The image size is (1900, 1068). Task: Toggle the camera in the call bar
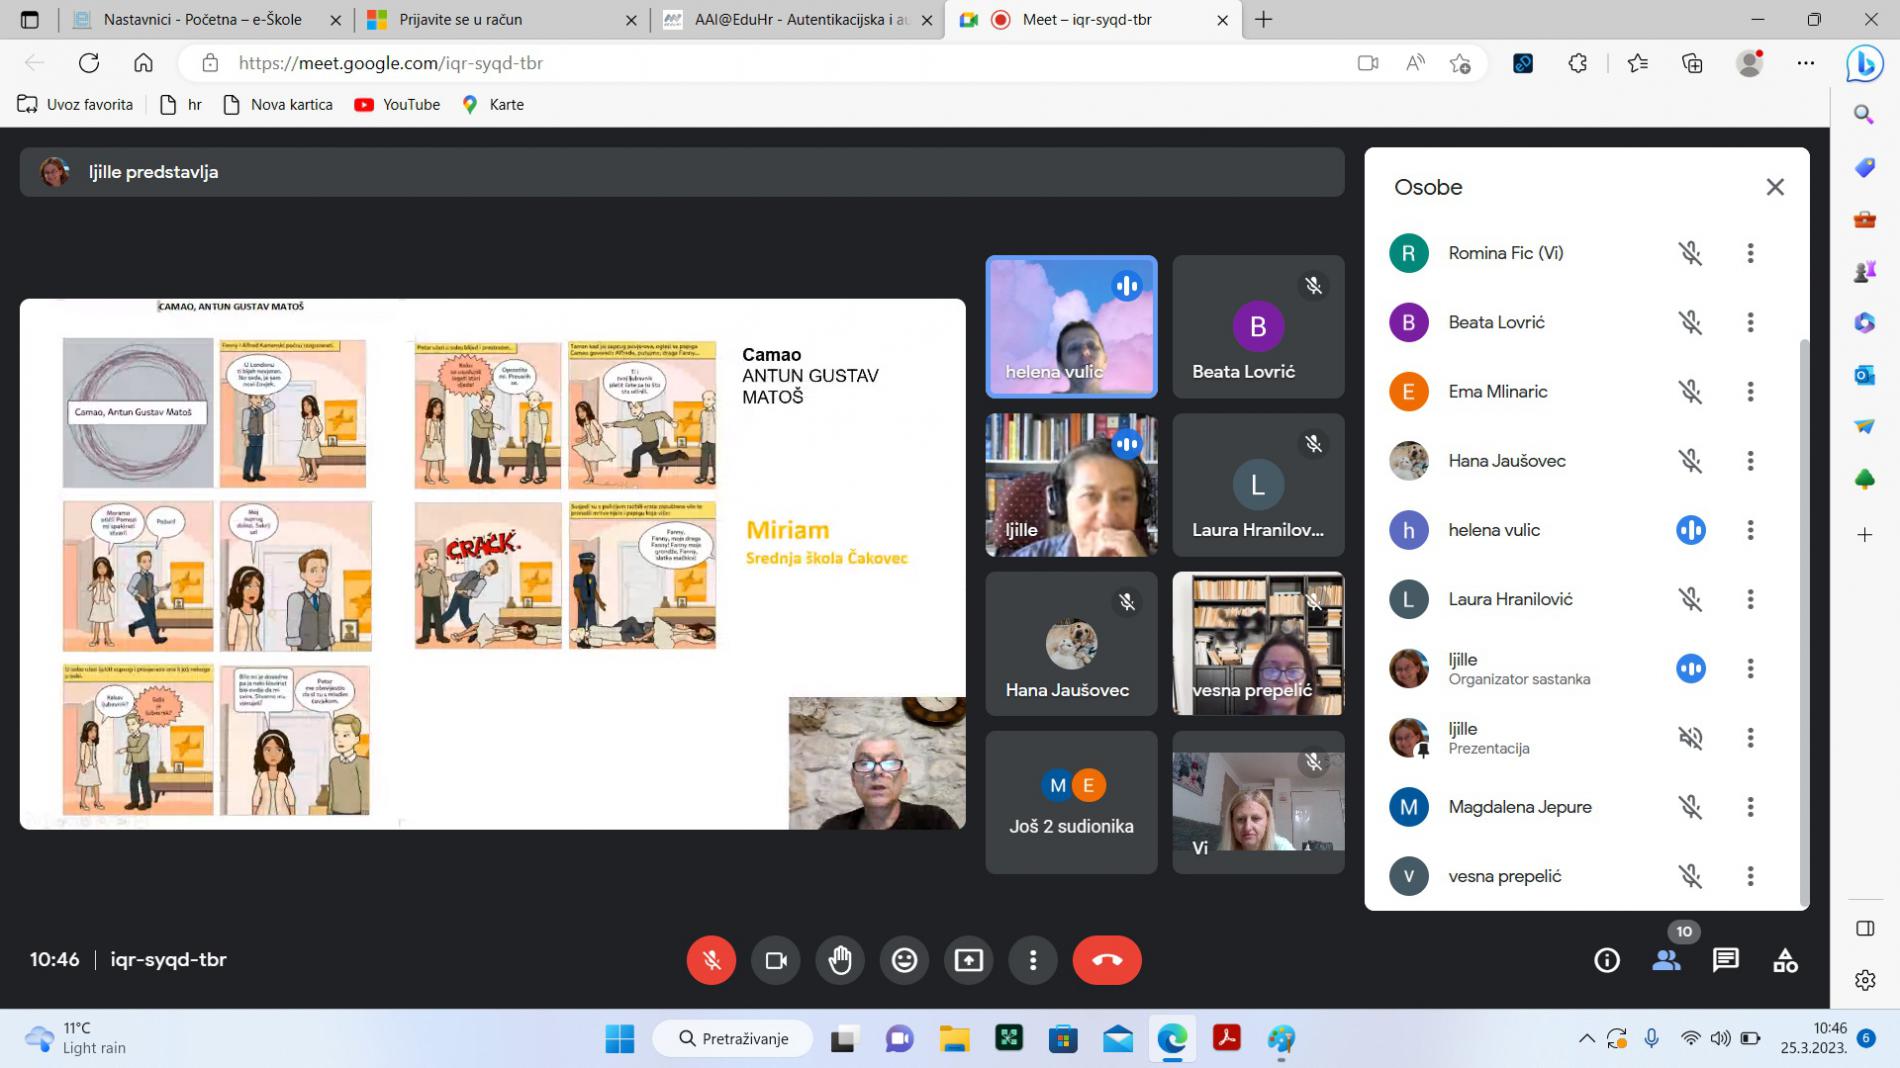click(x=775, y=960)
